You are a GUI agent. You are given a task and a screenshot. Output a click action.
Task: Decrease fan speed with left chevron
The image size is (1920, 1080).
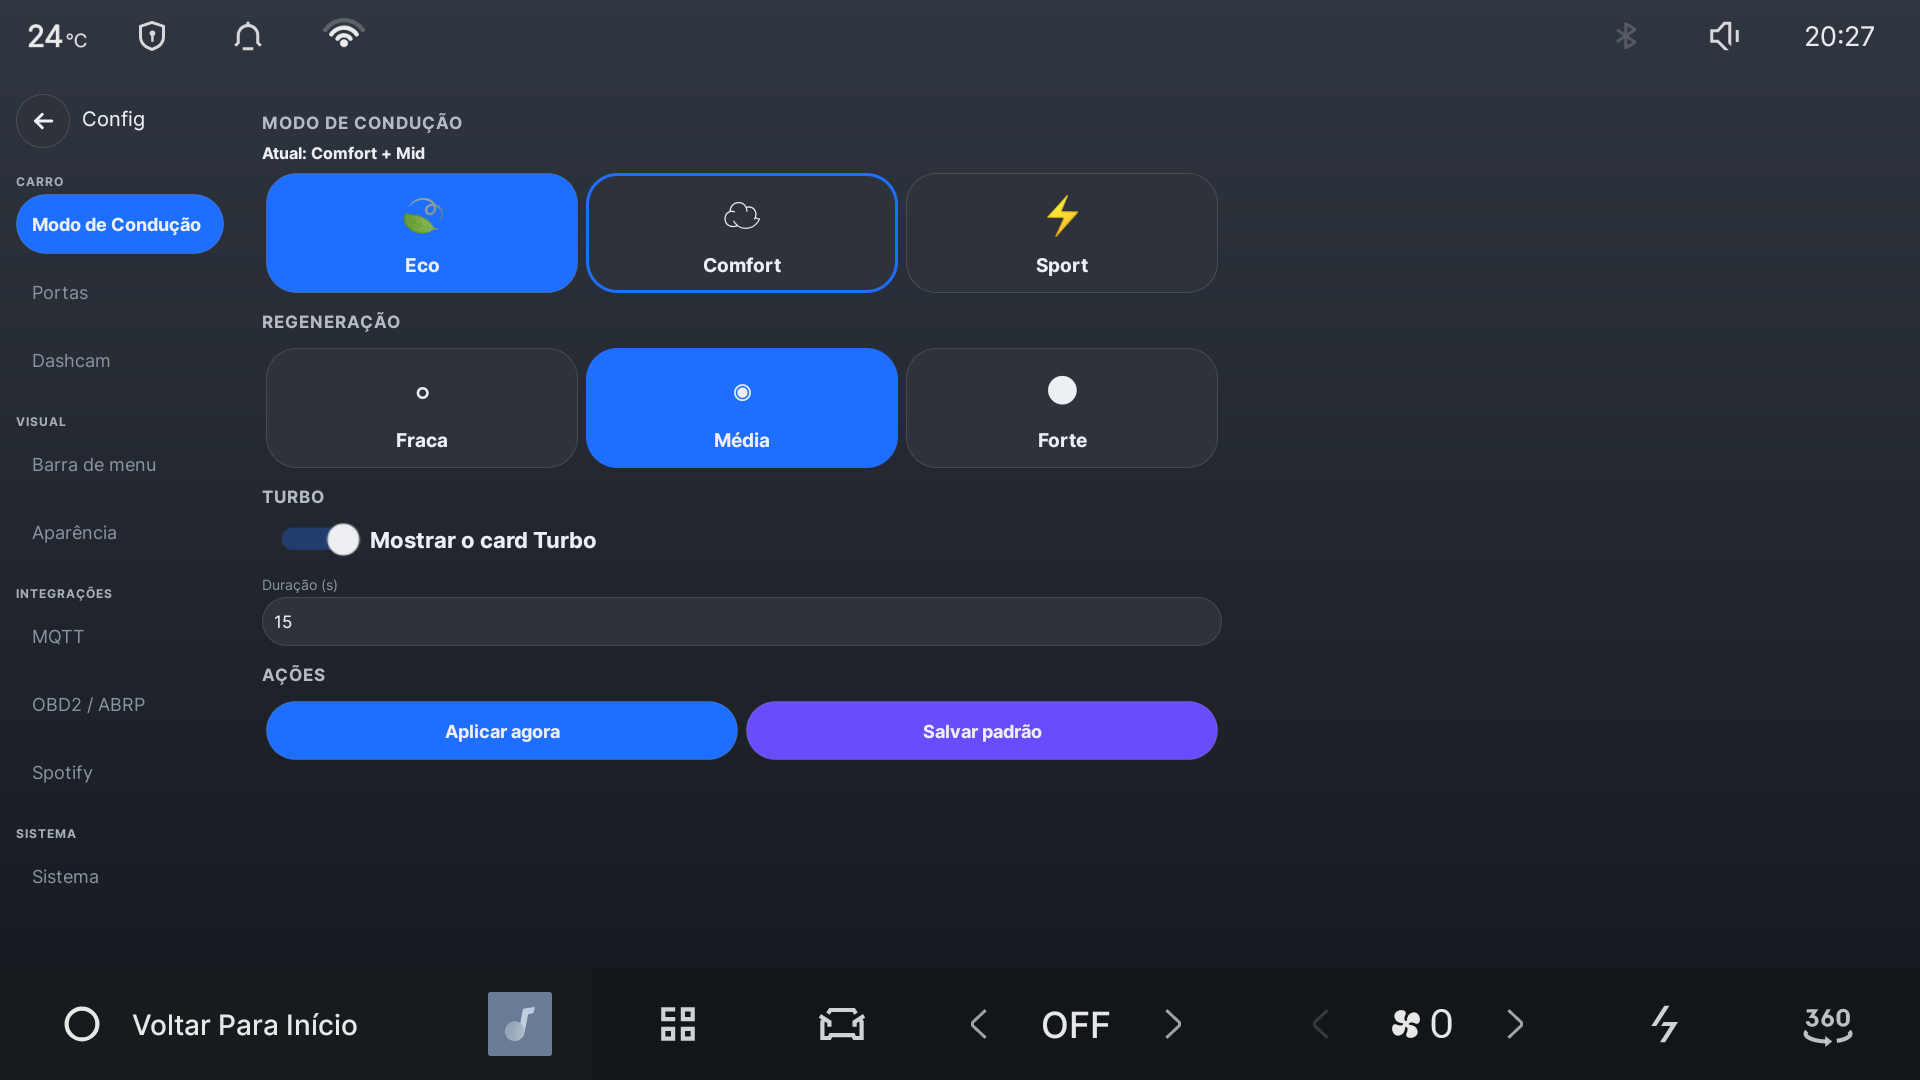point(1321,1024)
